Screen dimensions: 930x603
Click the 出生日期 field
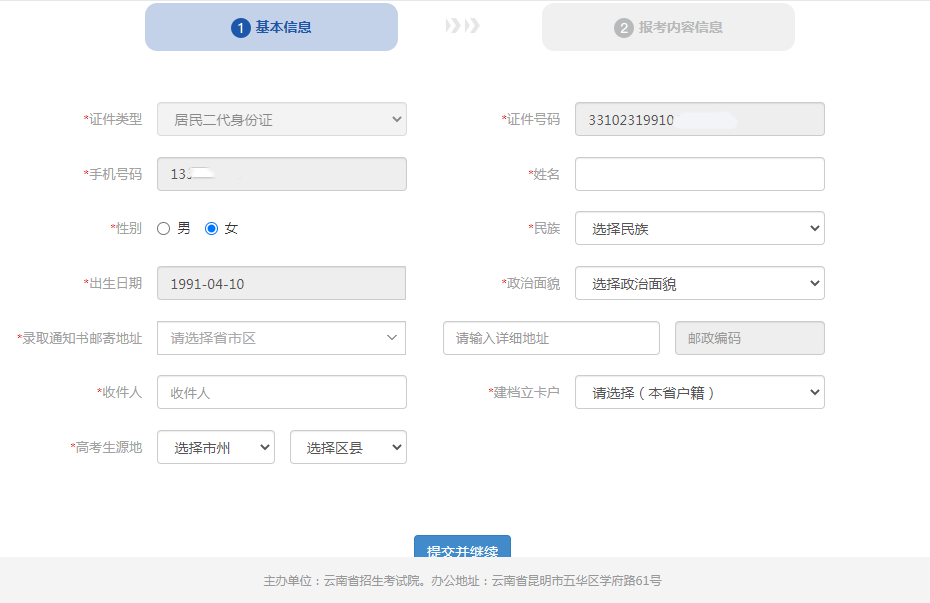point(281,284)
